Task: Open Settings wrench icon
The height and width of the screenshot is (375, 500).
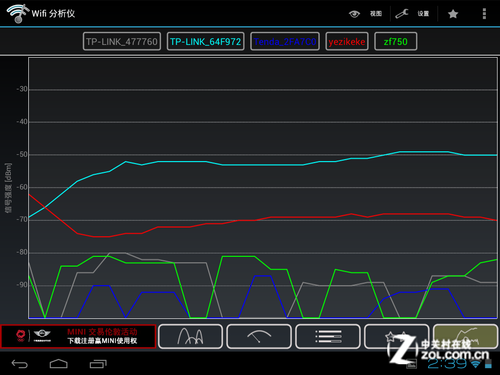Action: point(402,14)
